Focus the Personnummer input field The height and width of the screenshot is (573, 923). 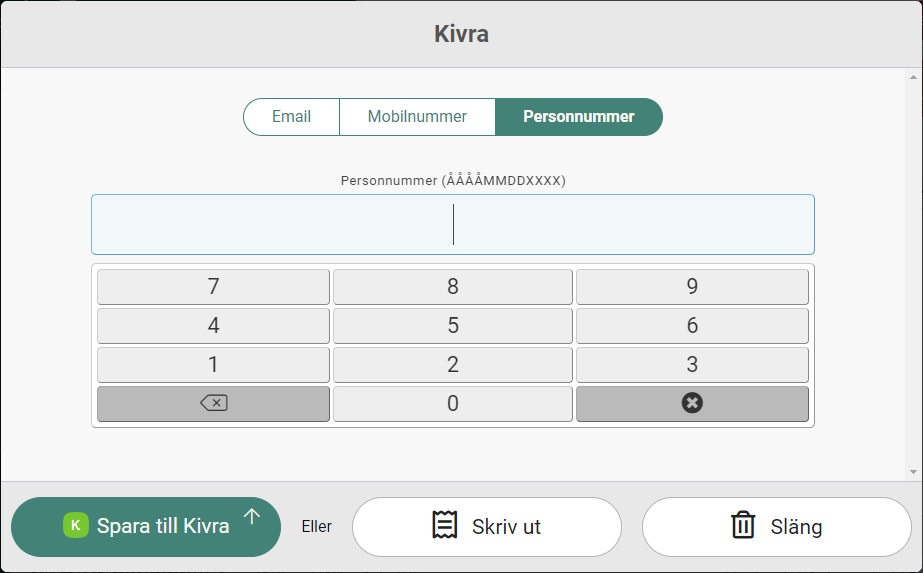click(x=452, y=224)
